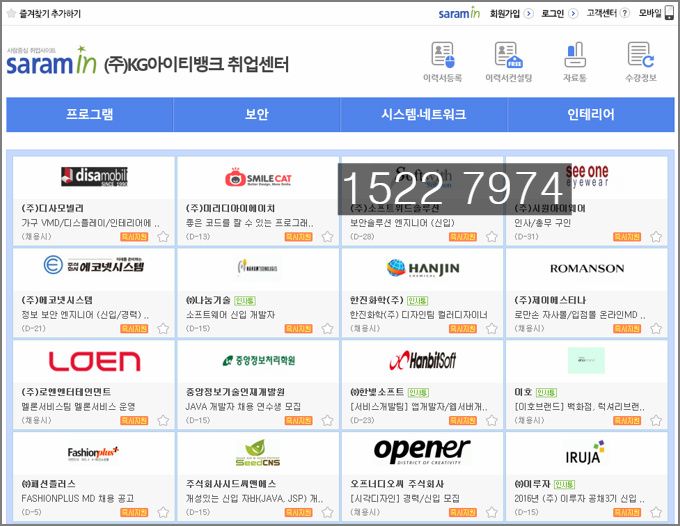Click the 인사통 badge next to 한진화학(주)

pos(418,301)
